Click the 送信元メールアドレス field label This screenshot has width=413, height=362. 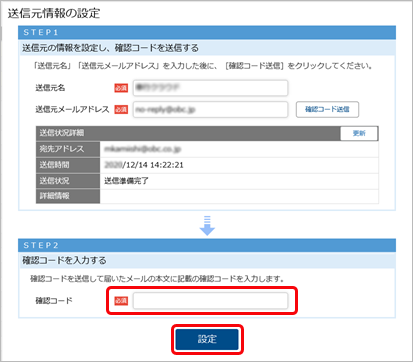pyautogui.click(x=72, y=109)
